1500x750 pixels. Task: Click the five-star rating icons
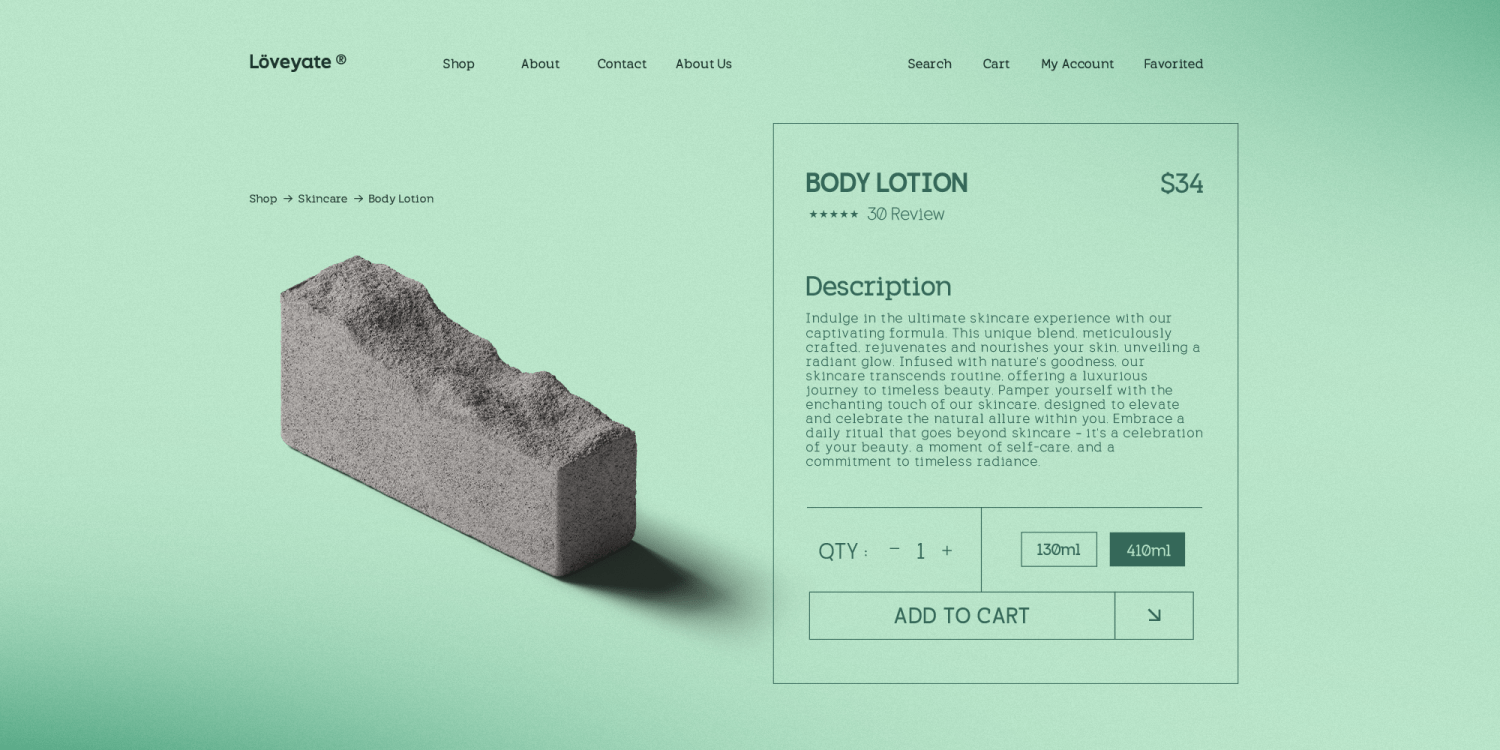(833, 214)
